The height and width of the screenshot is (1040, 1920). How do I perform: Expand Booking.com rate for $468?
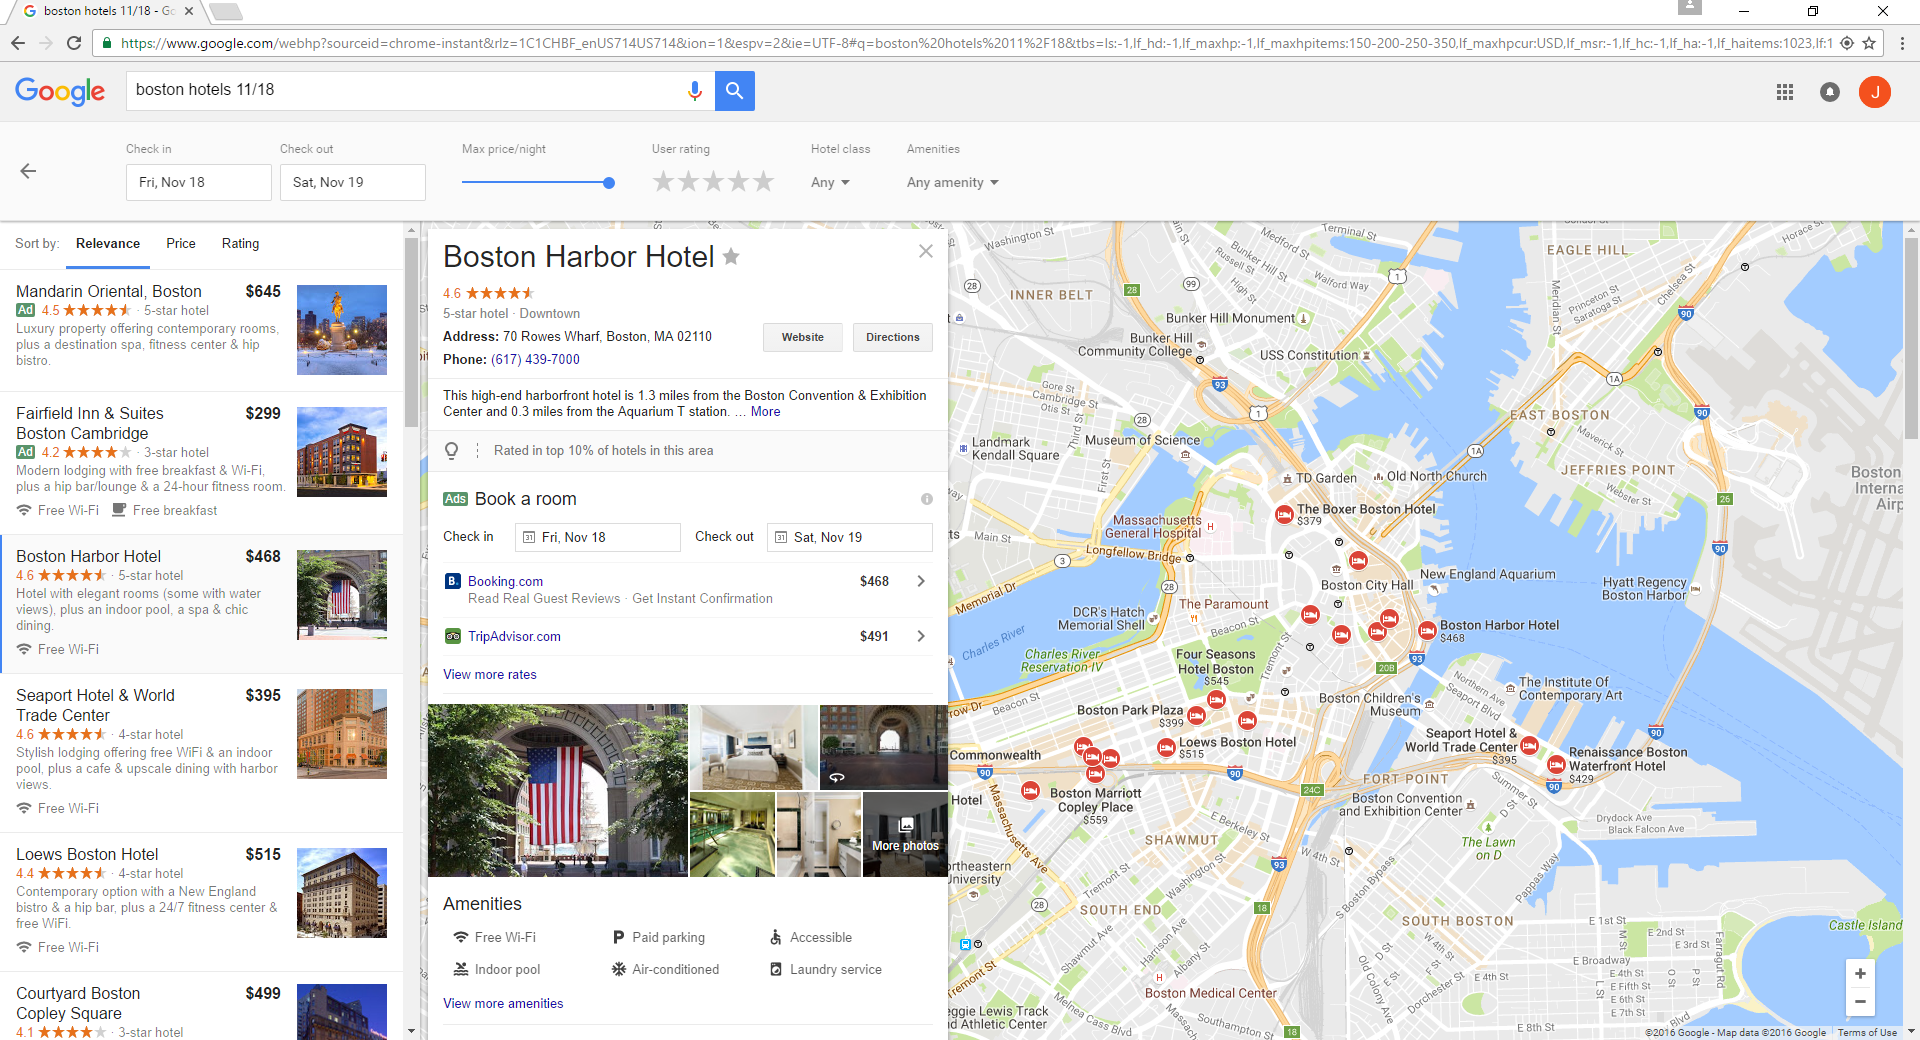[x=920, y=581]
